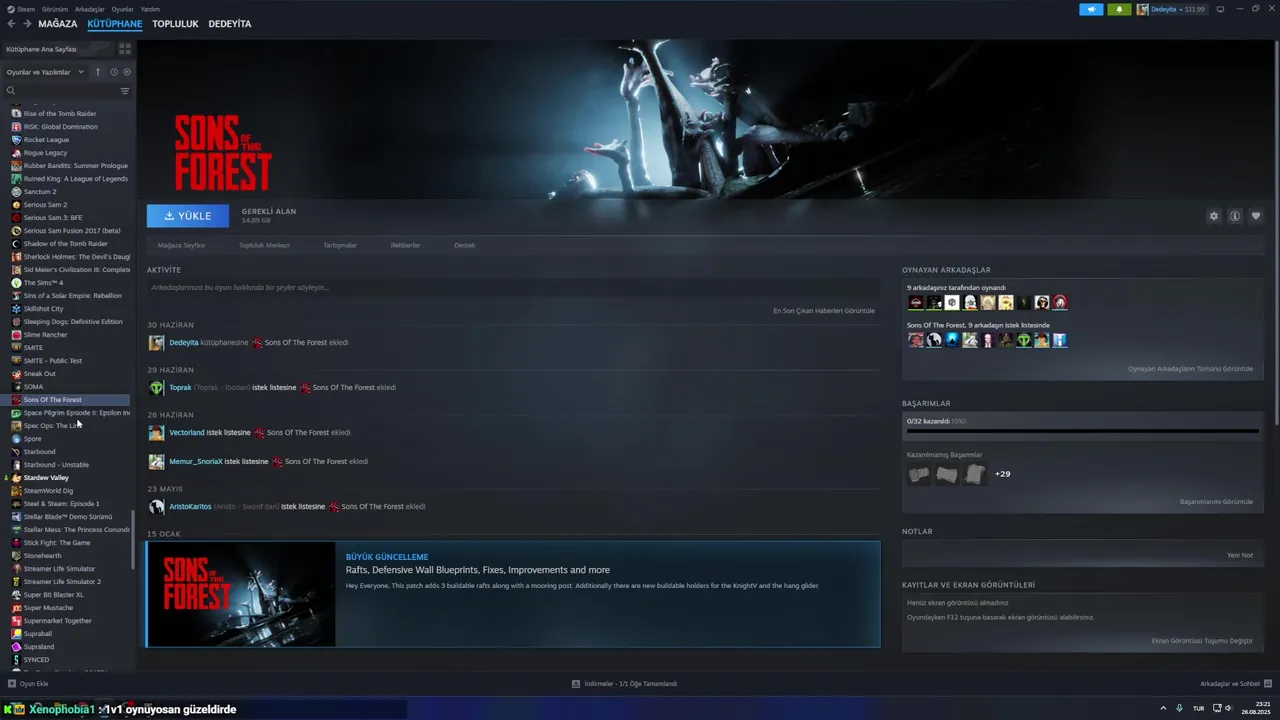Change the screenshot key link
The height and width of the screenshot is (720, 1280).
[1202, 641]
